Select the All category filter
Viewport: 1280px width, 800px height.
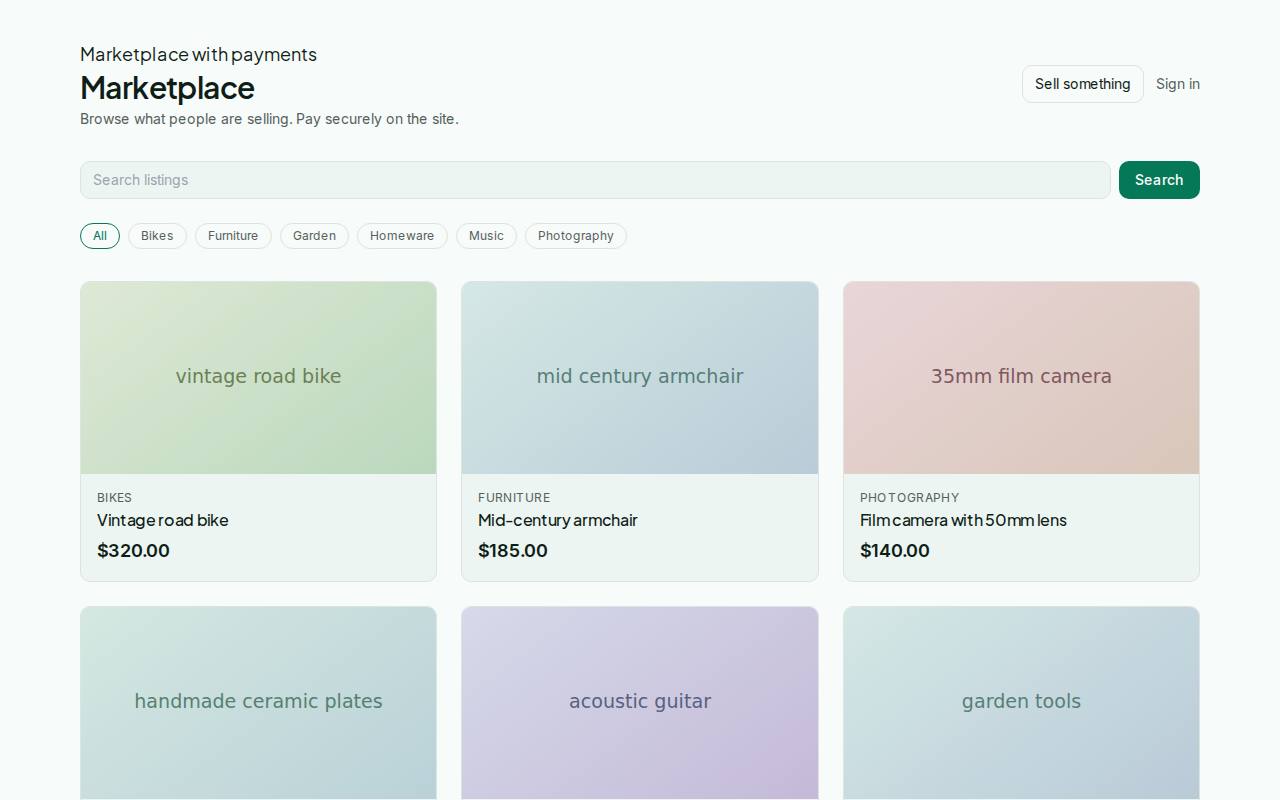(x=100, y=236)
